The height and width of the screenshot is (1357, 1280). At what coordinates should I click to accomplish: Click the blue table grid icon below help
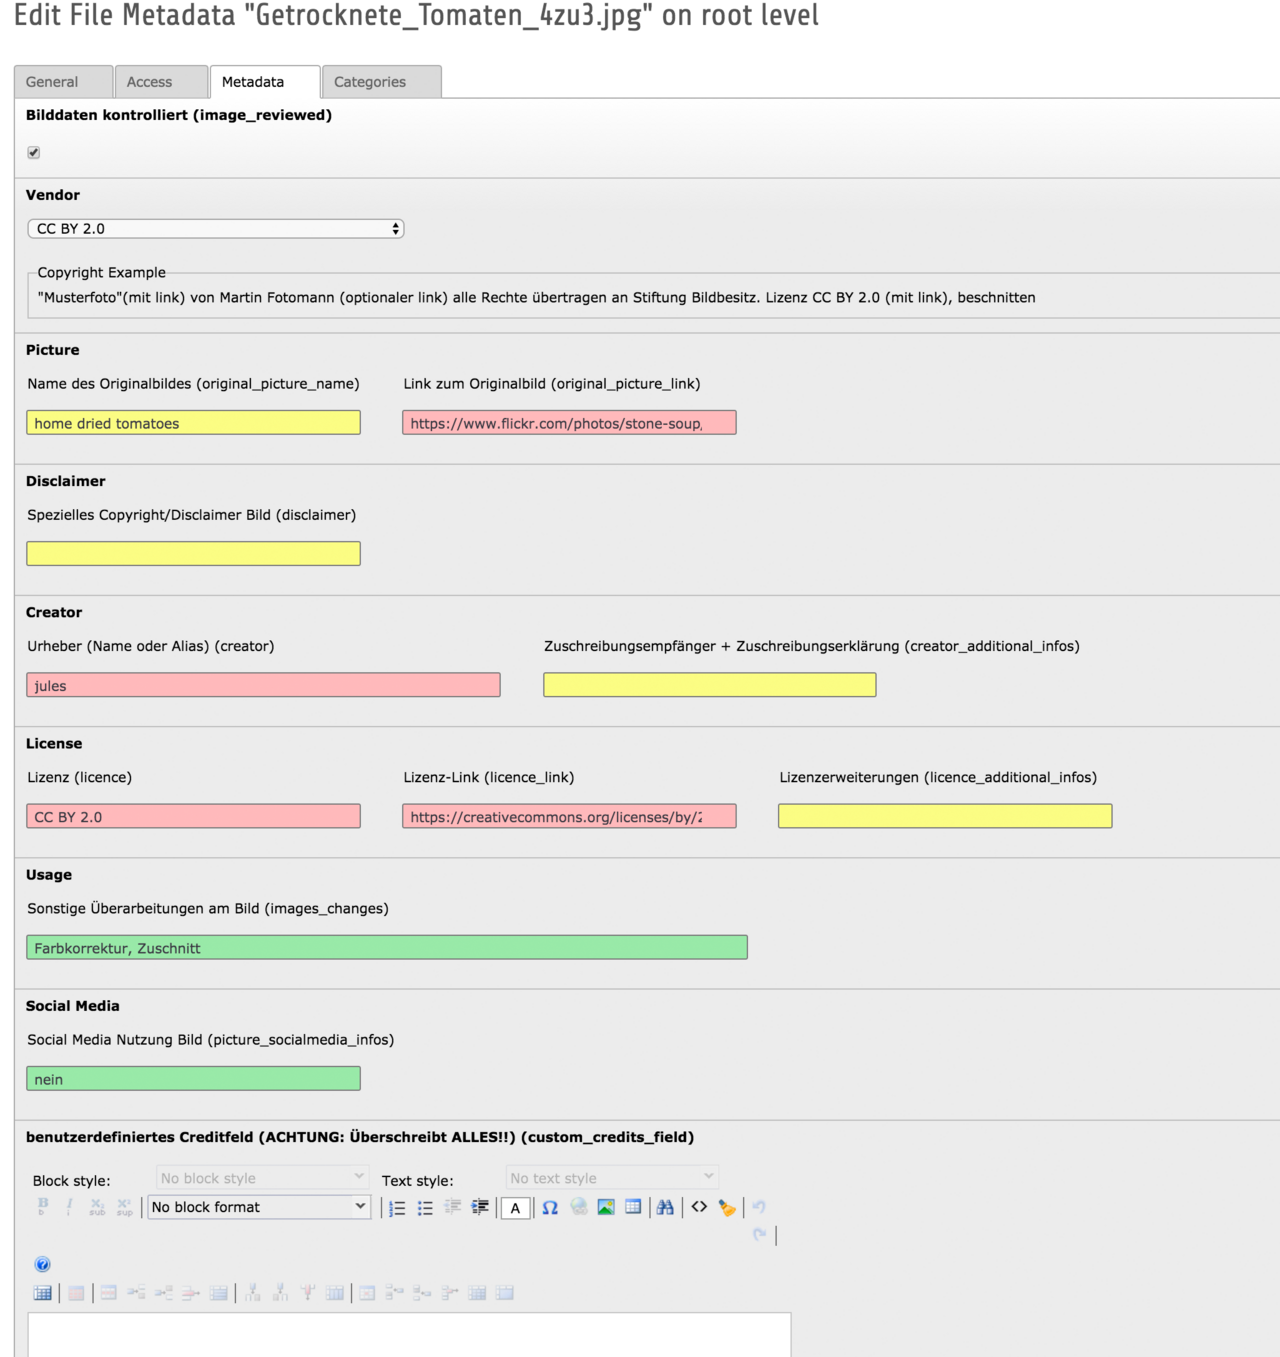[x=42, y=1293]
